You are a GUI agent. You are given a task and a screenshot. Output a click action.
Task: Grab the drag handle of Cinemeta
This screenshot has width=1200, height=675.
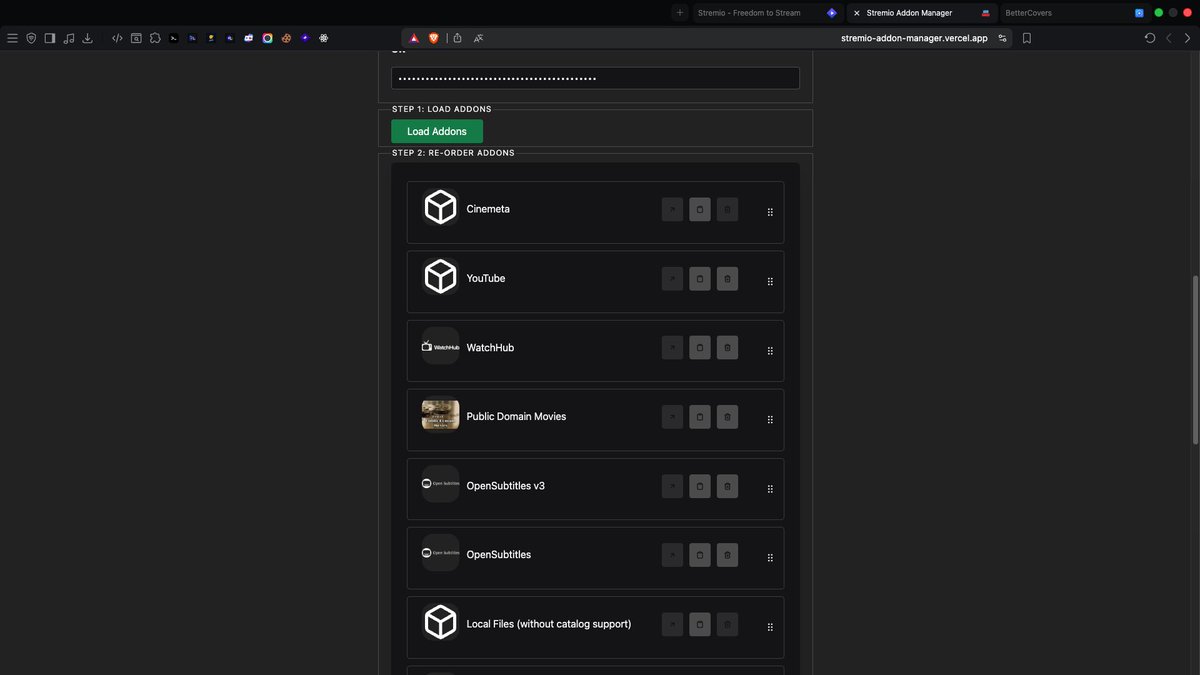770,212
